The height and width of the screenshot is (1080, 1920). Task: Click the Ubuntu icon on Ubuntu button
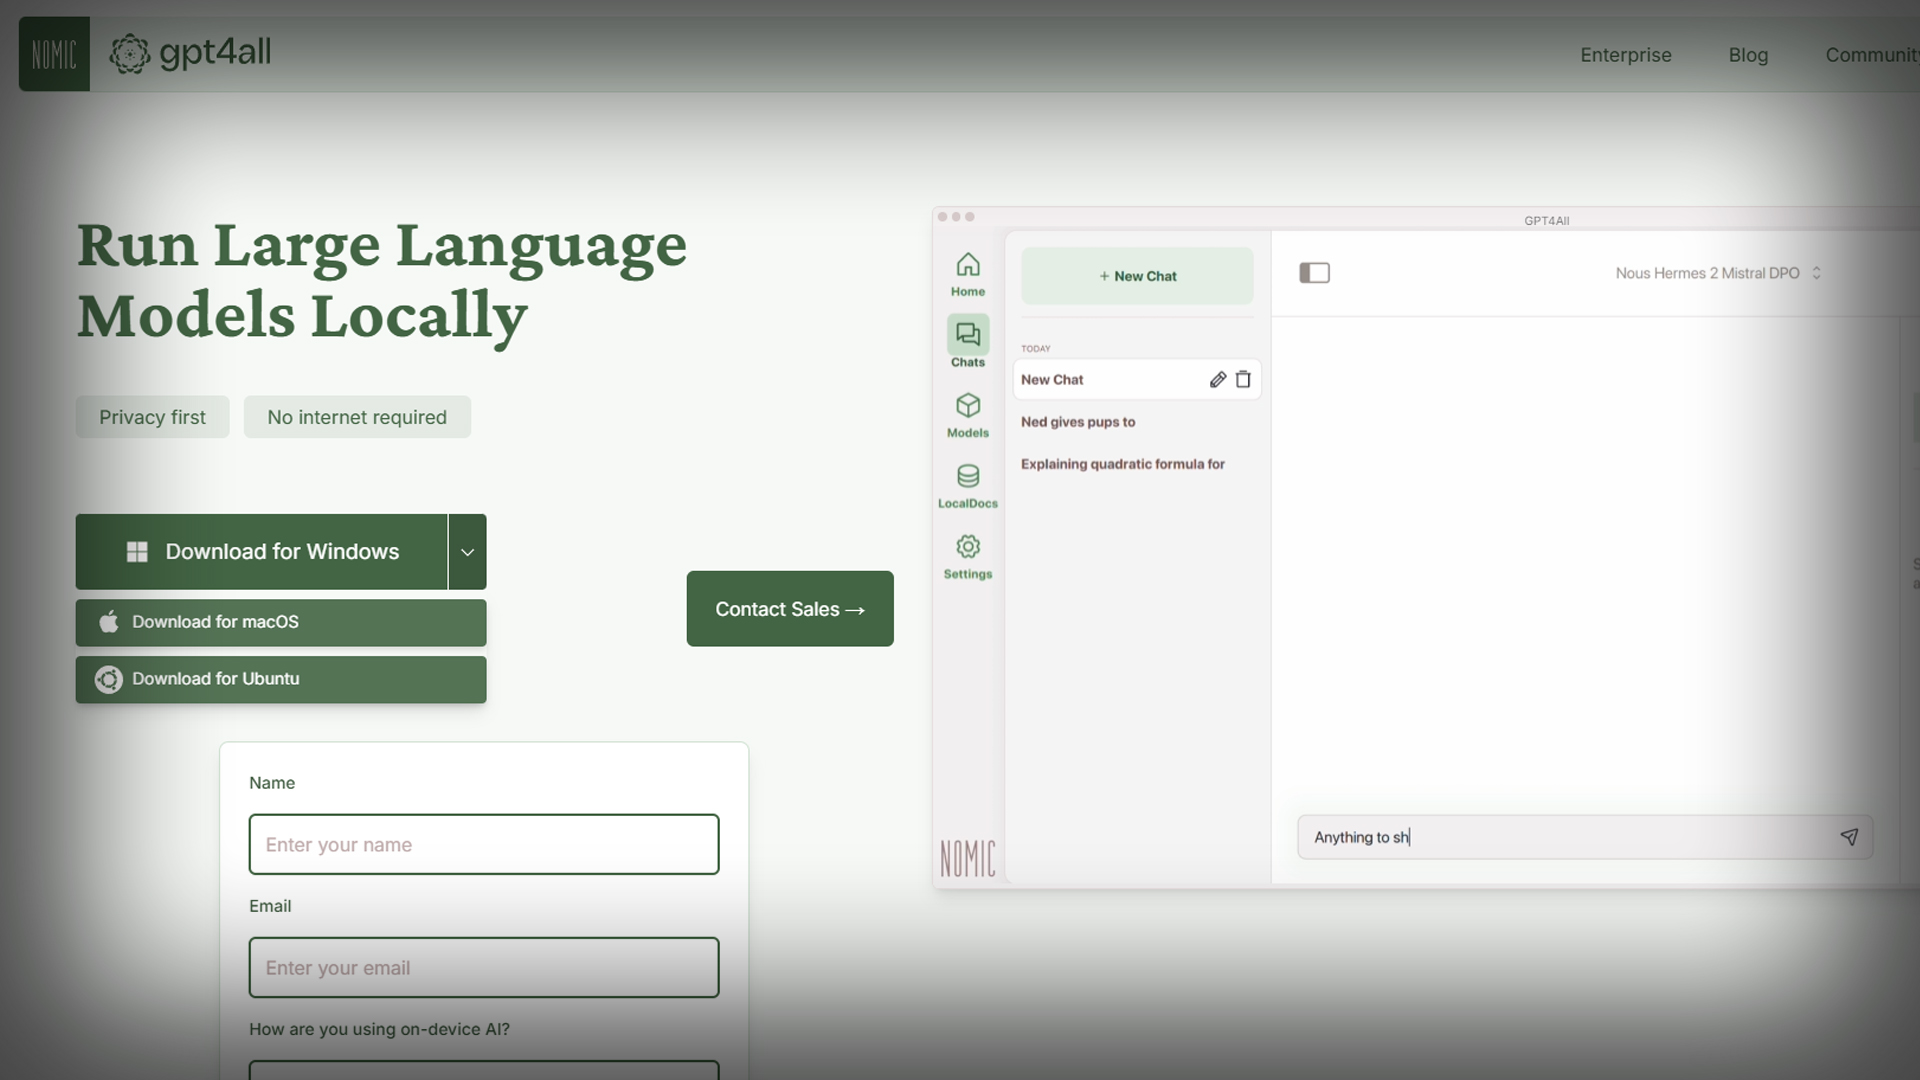click(x=108, y=680)
